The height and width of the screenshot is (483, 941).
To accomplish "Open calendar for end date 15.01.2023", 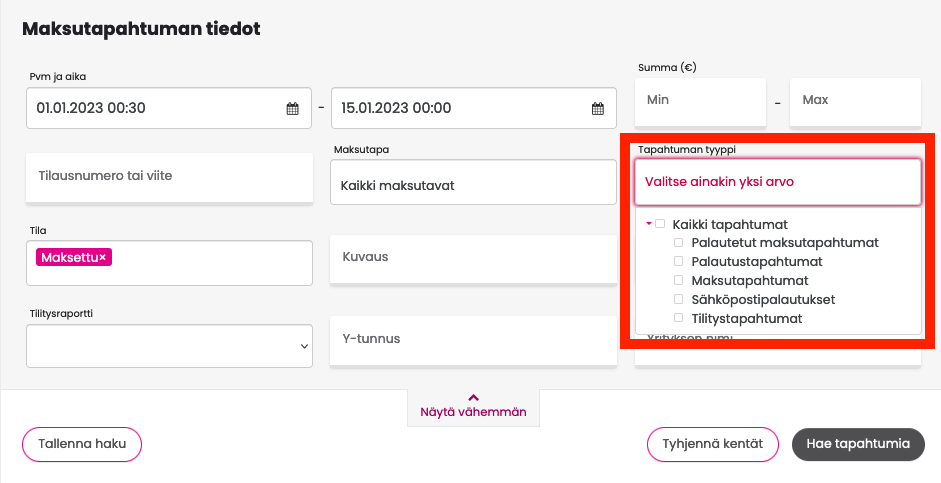I will pos(598,109).
